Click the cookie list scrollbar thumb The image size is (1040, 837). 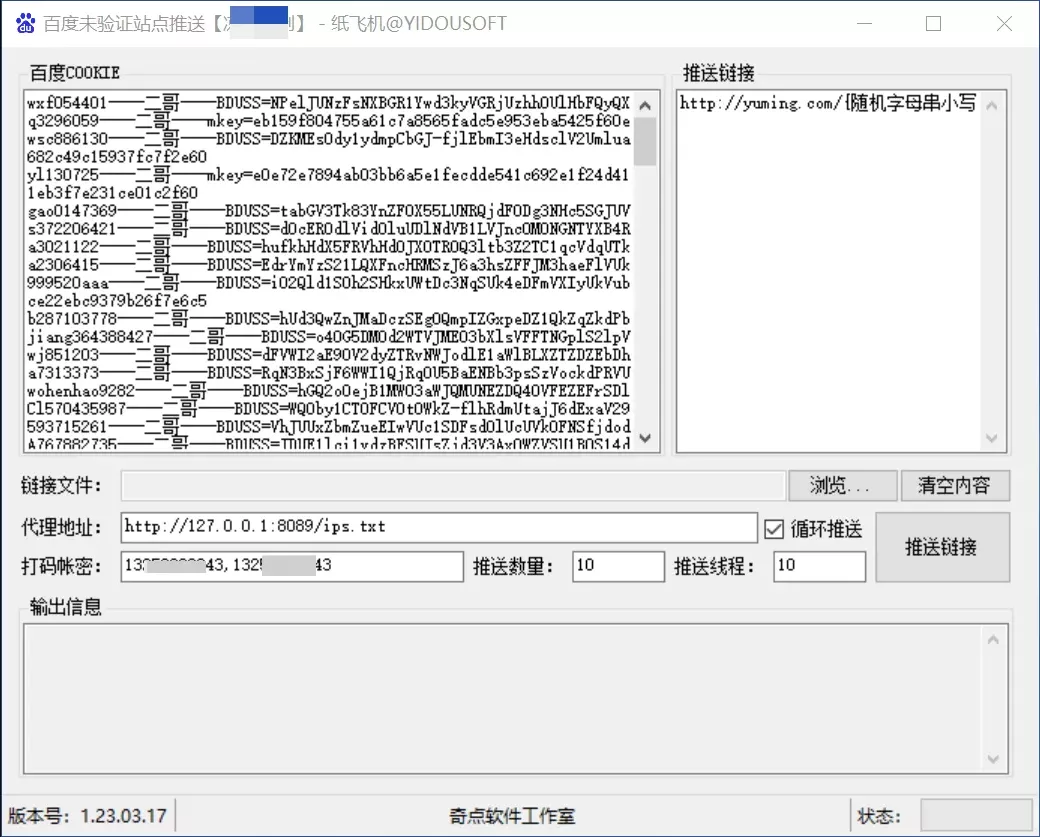click(645, 141)
